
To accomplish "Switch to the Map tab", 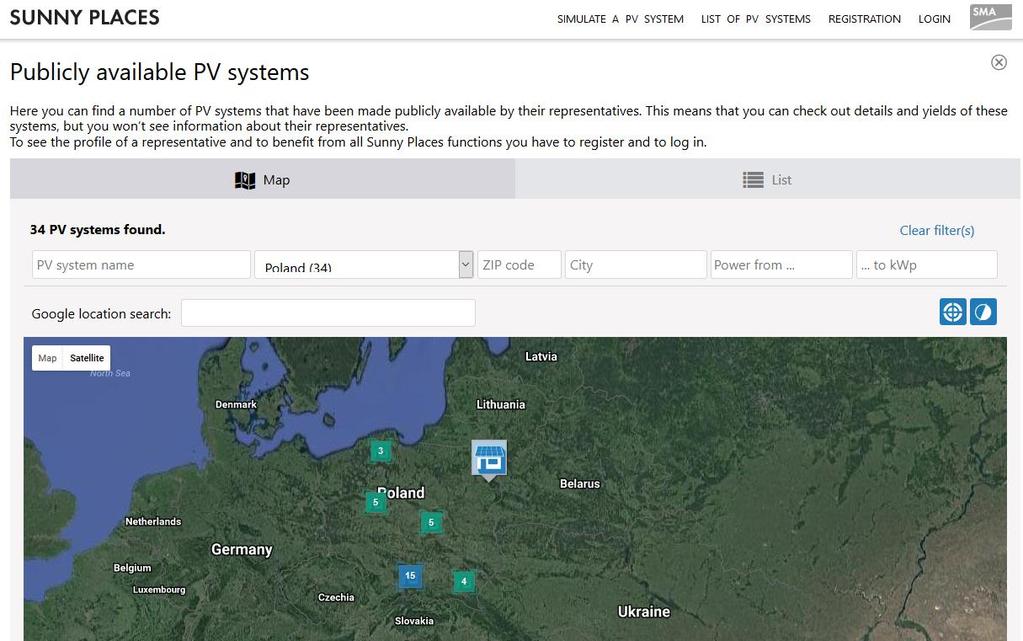I will pos(262,180).
